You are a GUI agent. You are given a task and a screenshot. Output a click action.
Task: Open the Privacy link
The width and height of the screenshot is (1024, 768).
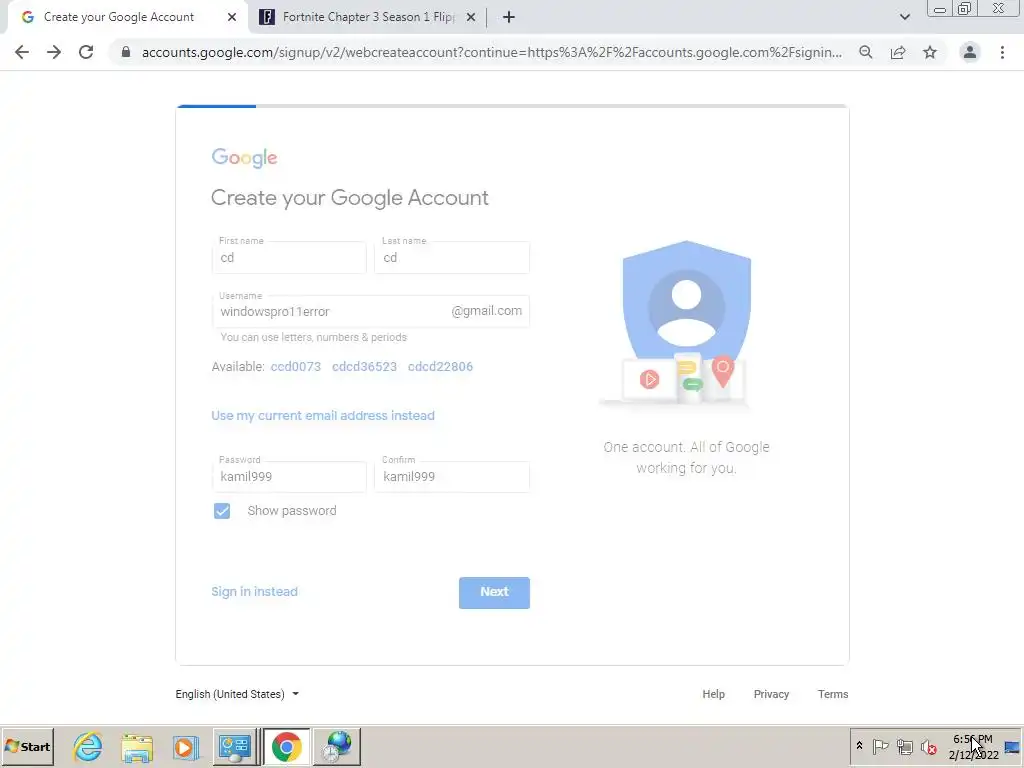(771, 694)
